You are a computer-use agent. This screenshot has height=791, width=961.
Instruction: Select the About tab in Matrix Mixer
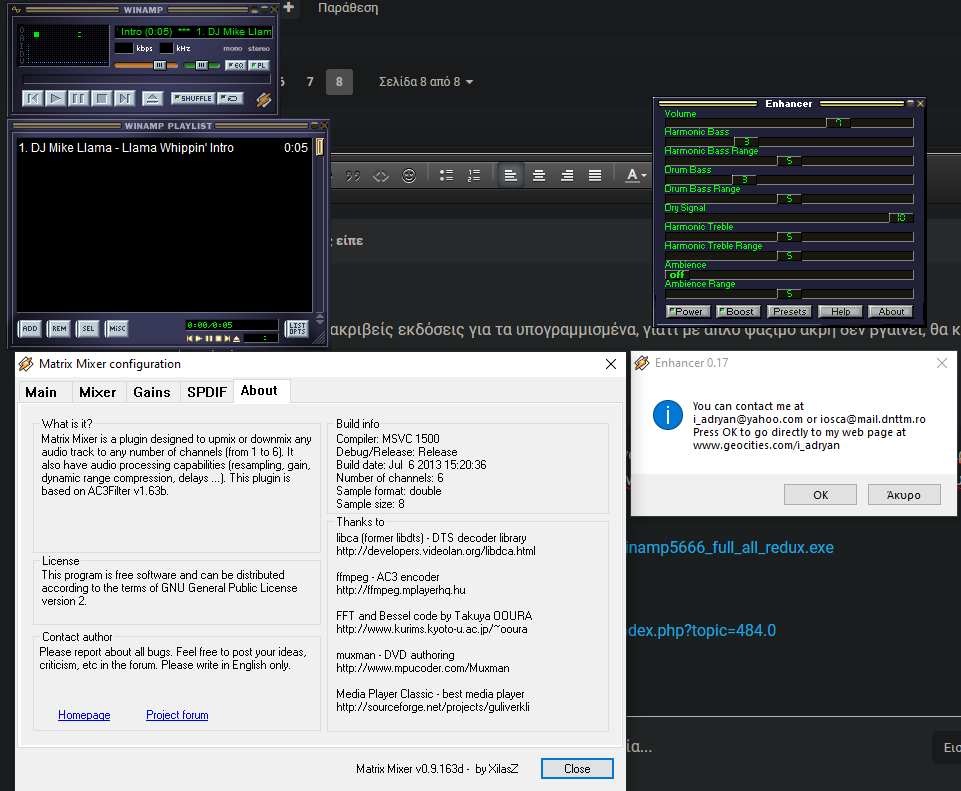(x=261, y=391)
